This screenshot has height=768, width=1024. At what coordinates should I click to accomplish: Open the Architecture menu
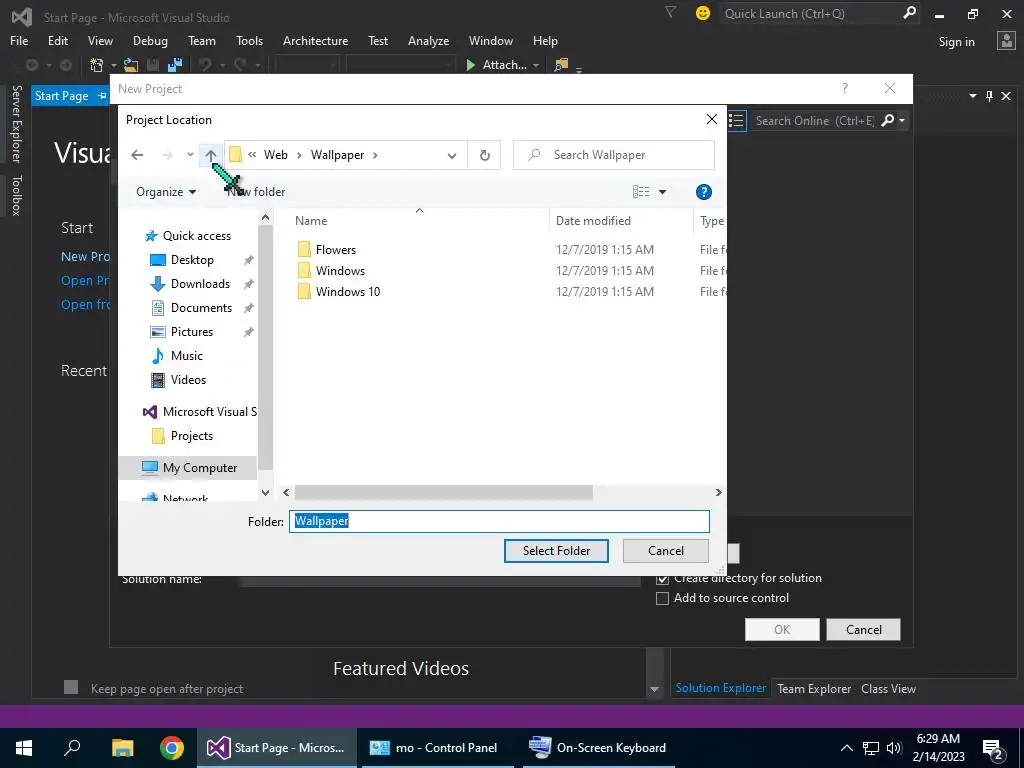tap(315, 40)
